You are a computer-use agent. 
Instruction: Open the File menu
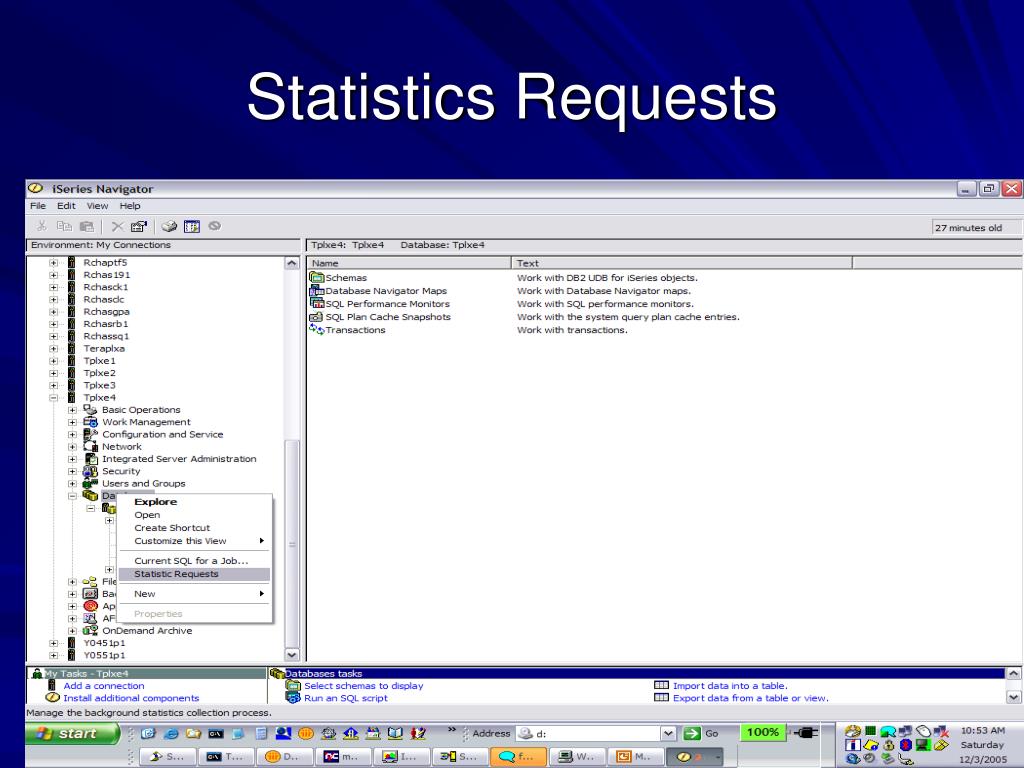(38, 206)
